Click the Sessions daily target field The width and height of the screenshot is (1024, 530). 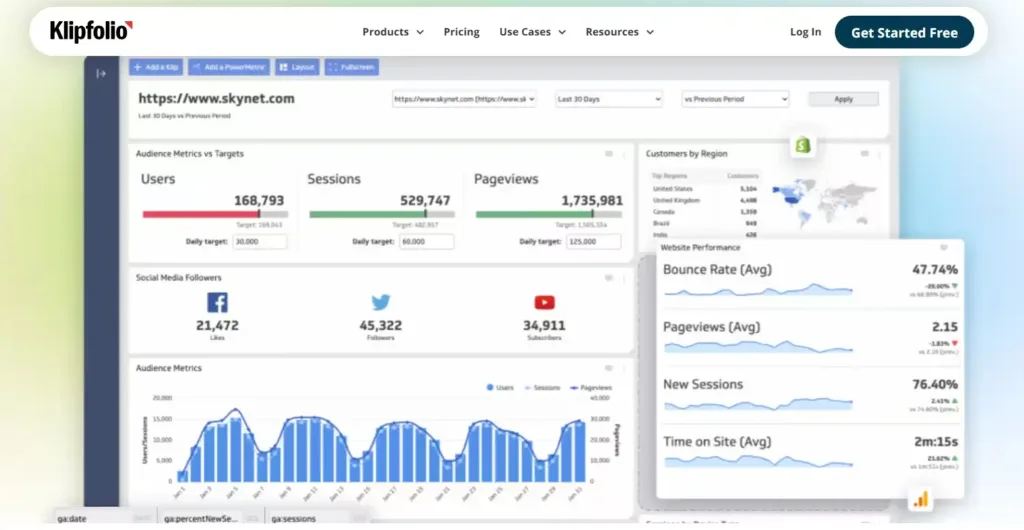click(x=426, y=242)
